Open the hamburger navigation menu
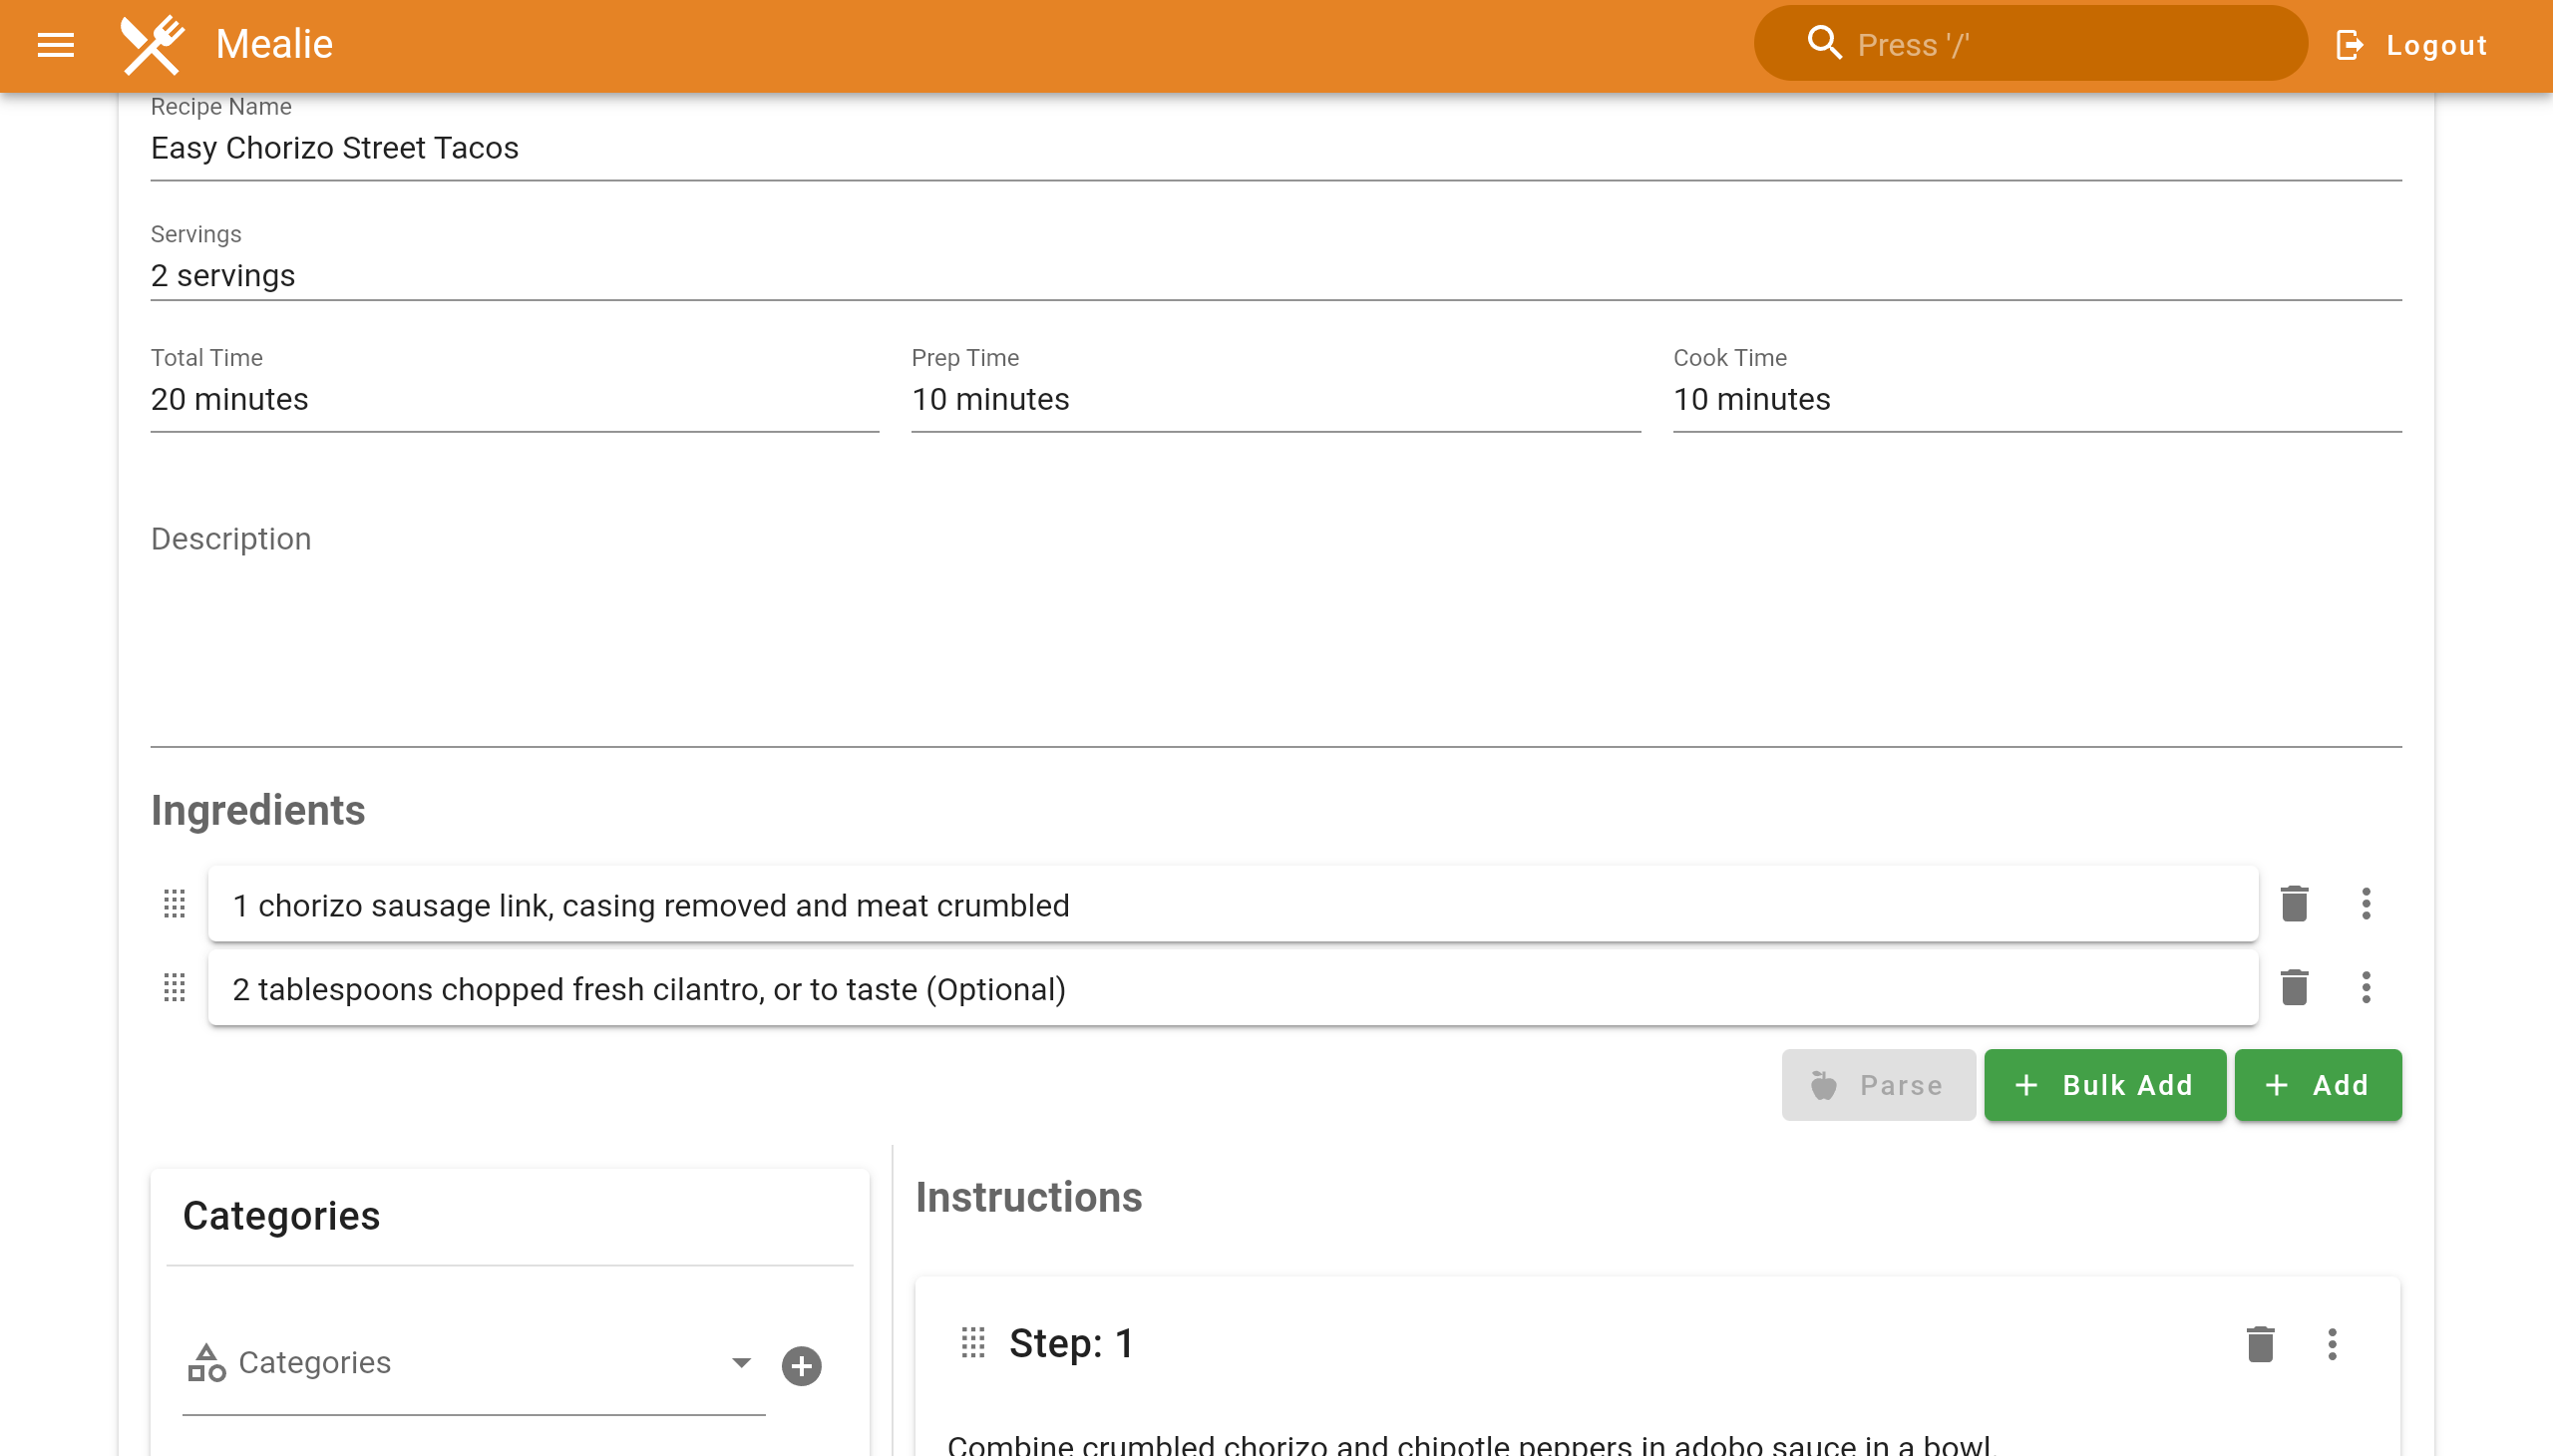 pos(55,45)
